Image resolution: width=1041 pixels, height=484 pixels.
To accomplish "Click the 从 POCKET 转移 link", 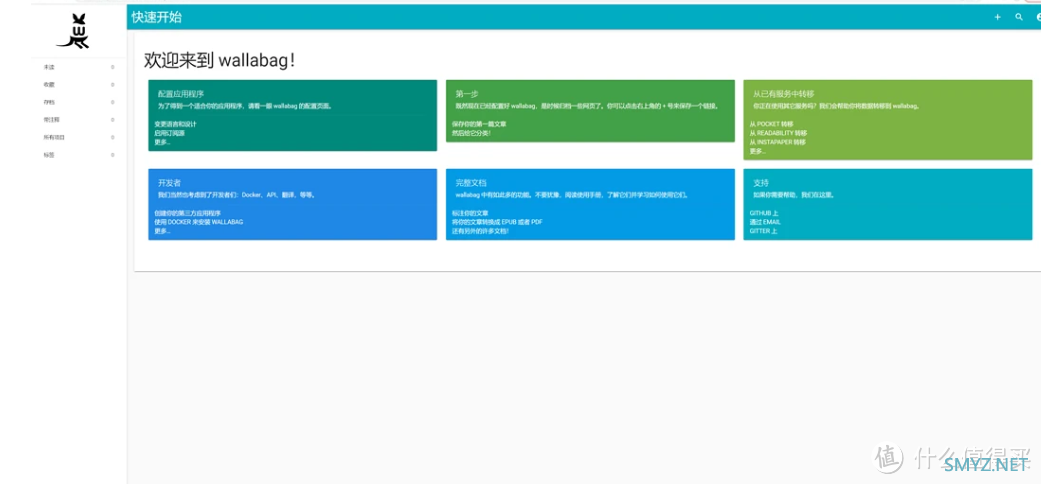I will coord(771,124).
